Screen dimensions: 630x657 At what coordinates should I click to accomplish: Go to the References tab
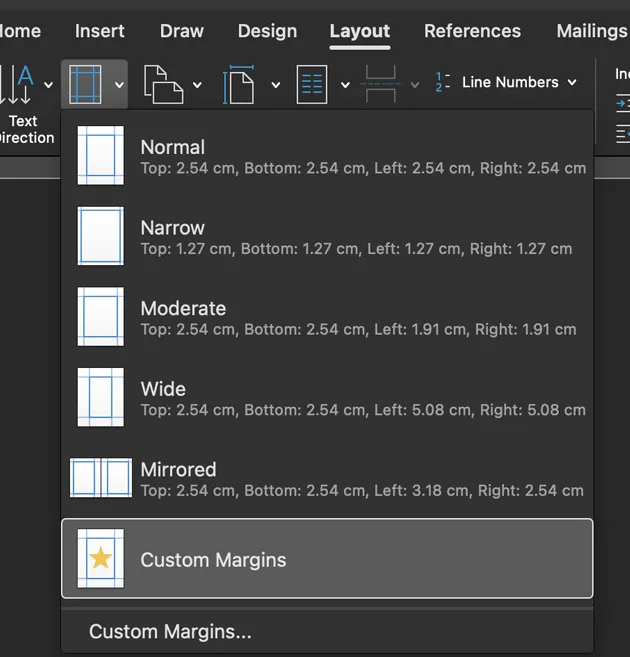(472, 31)
